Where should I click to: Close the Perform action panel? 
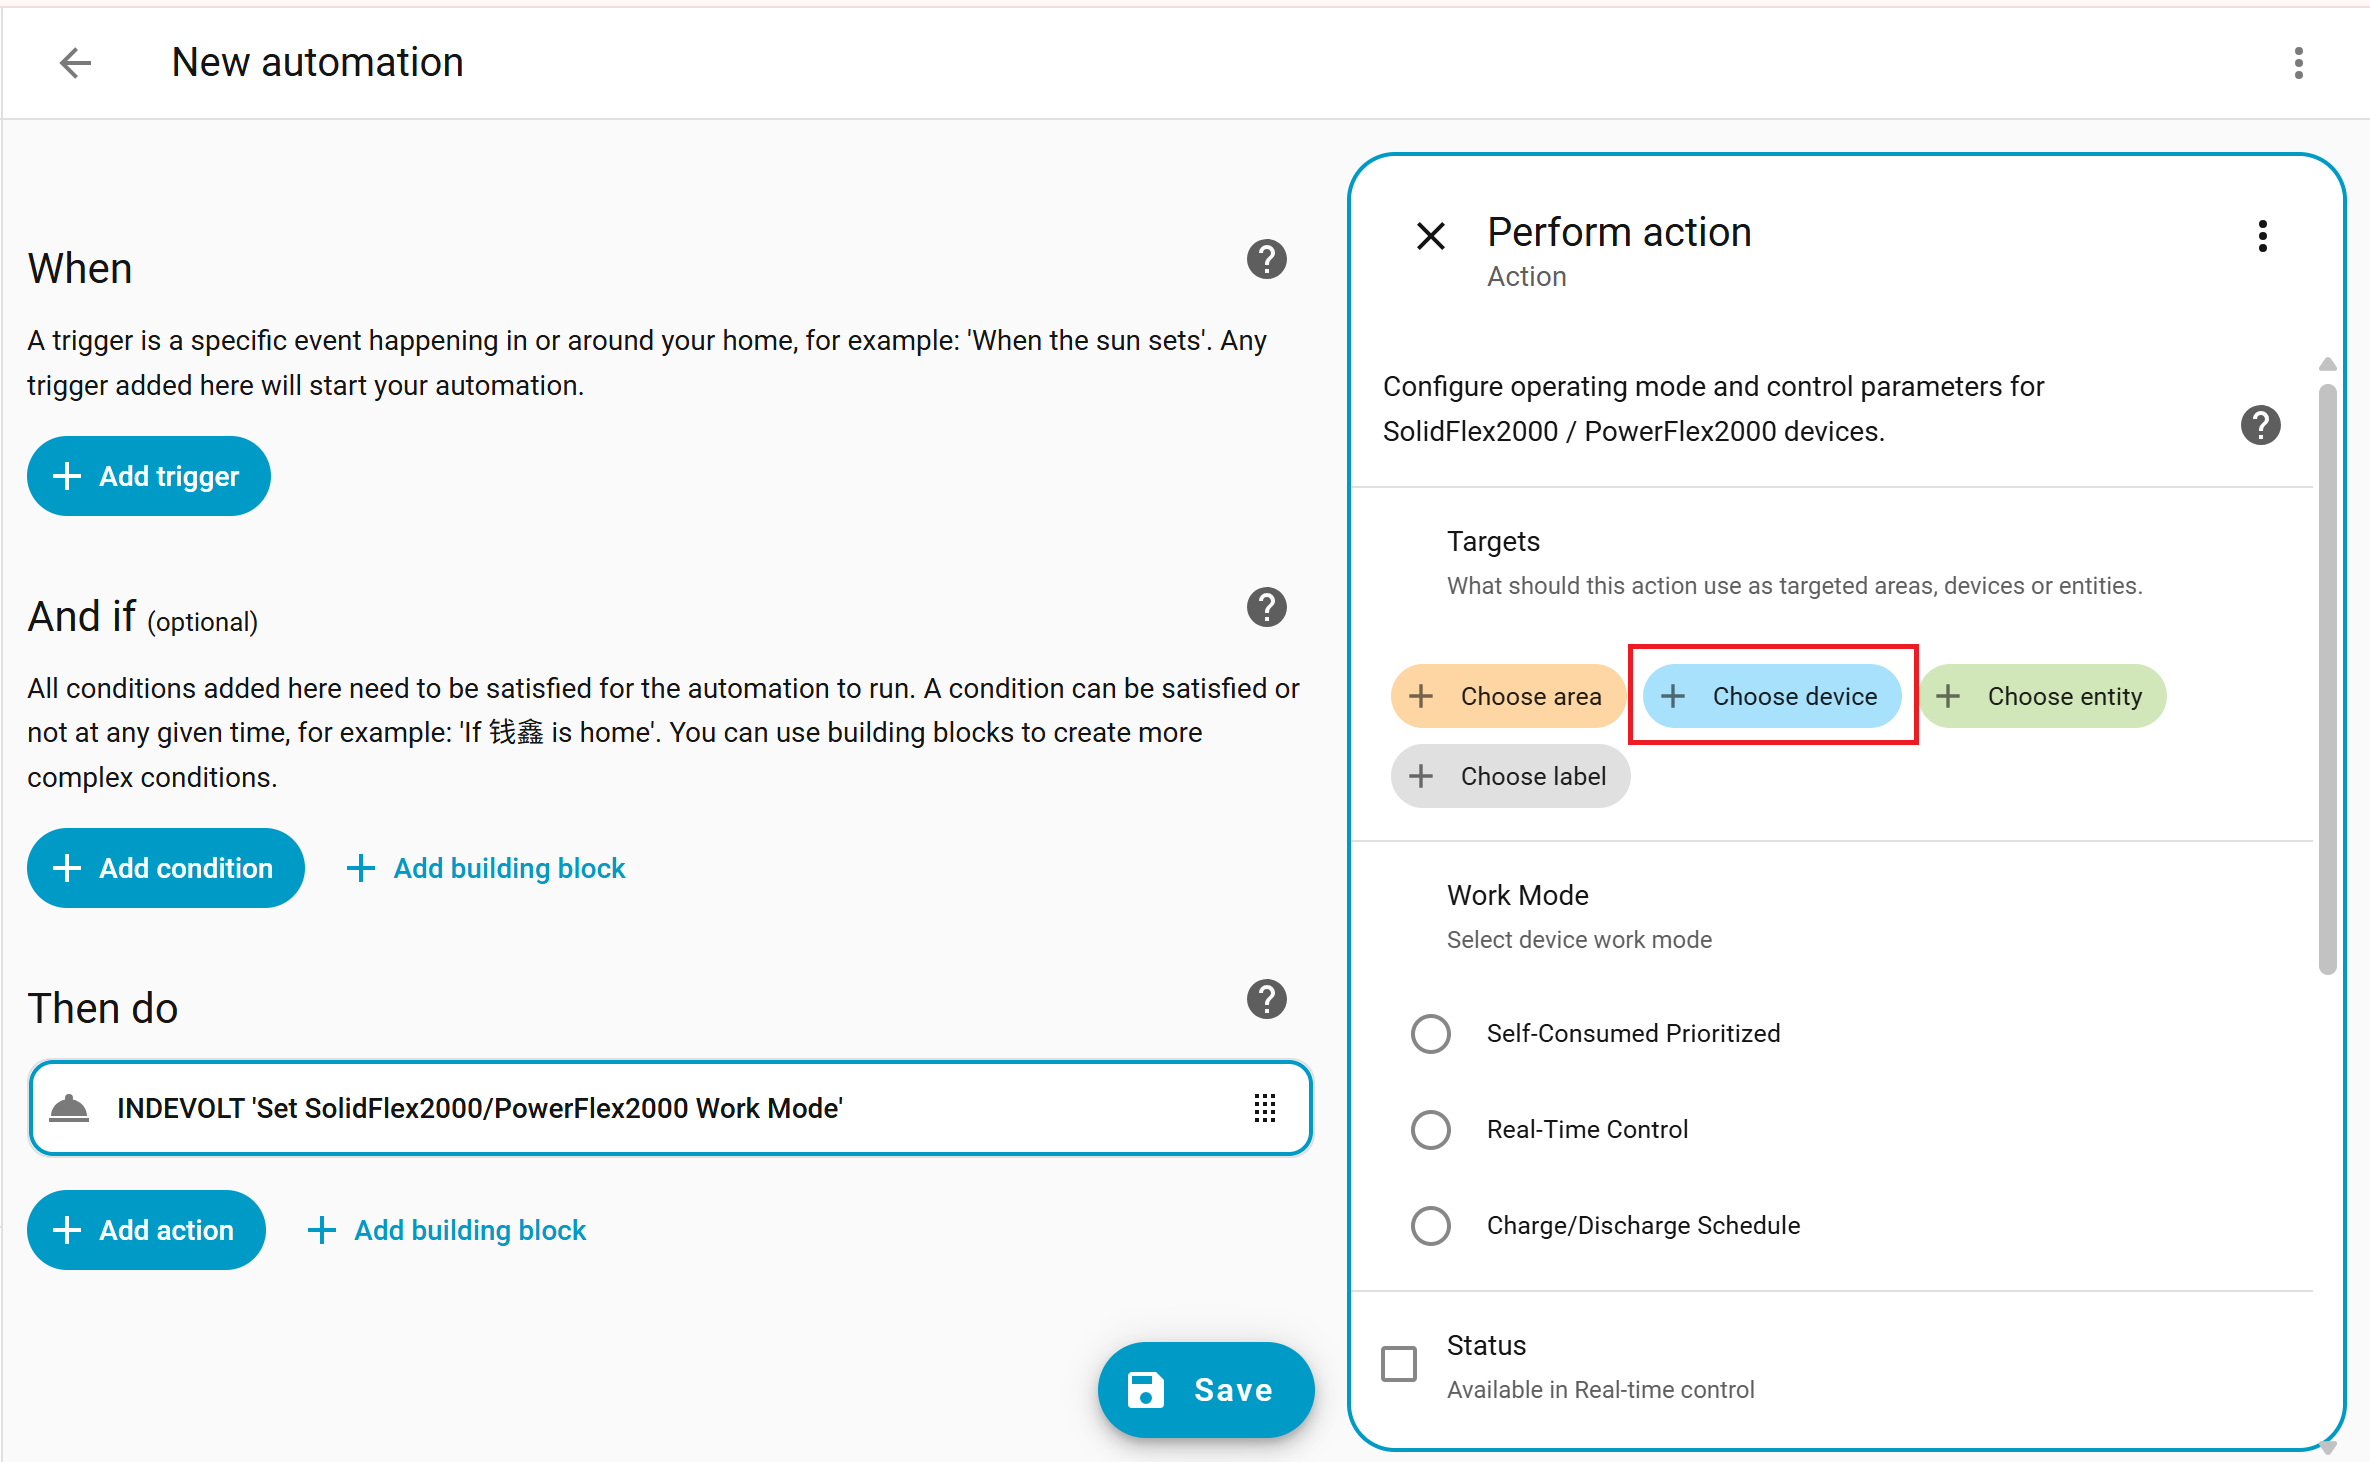1431,236
